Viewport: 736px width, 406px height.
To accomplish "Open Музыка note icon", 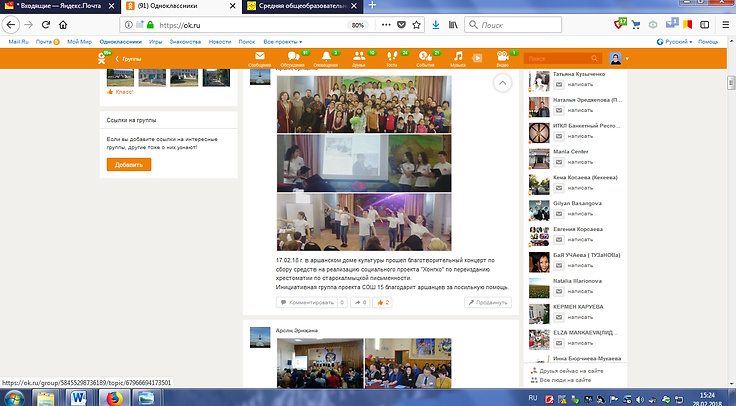I will pyautogui.click(x=458, y=56).
